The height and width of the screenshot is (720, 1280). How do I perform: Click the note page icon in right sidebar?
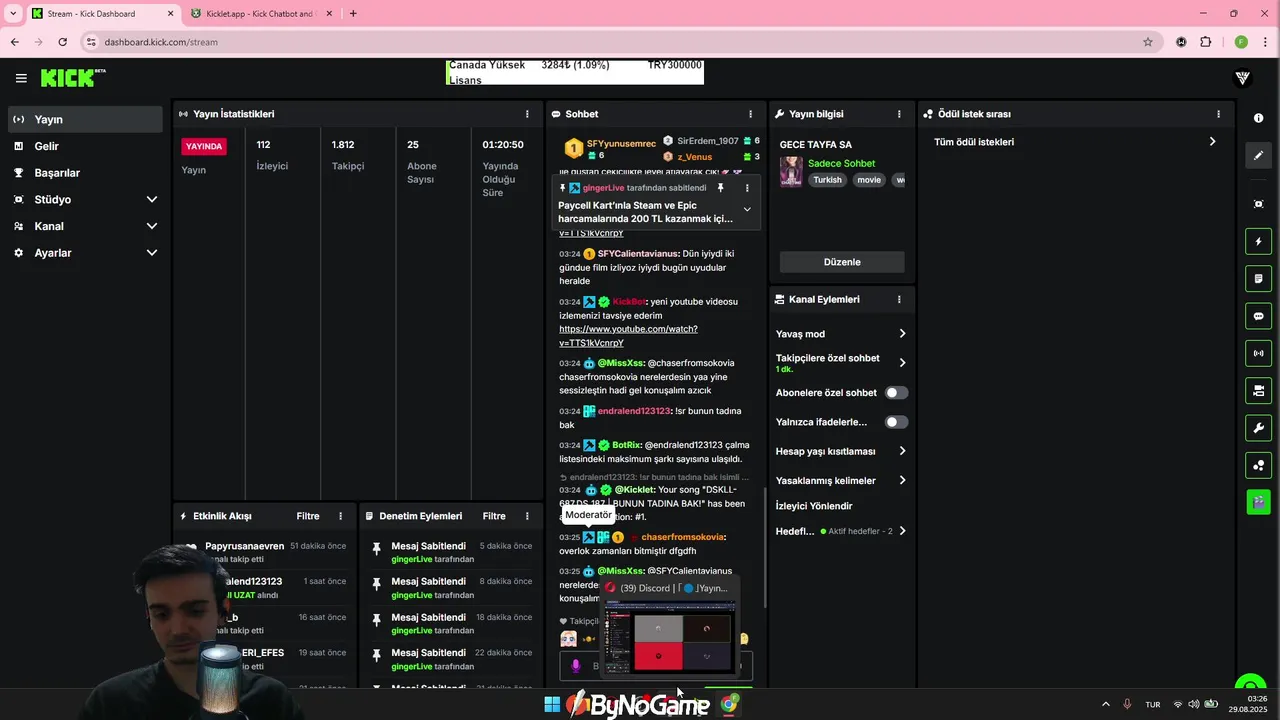(1258, 278)
